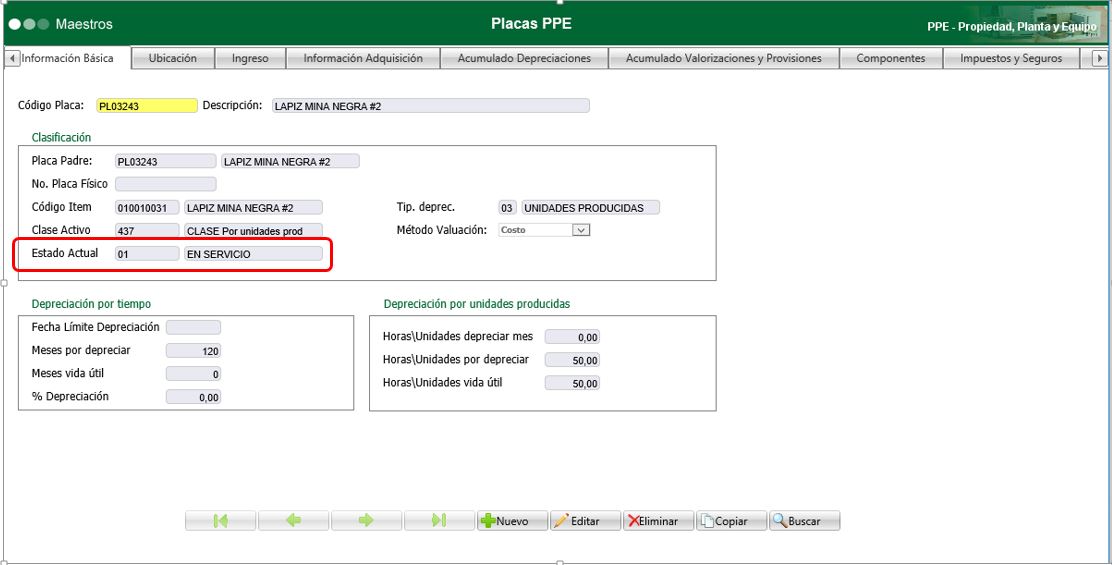Go to the previous record arrow
The width and height of the screenshot is (1112, 565).
294,521
